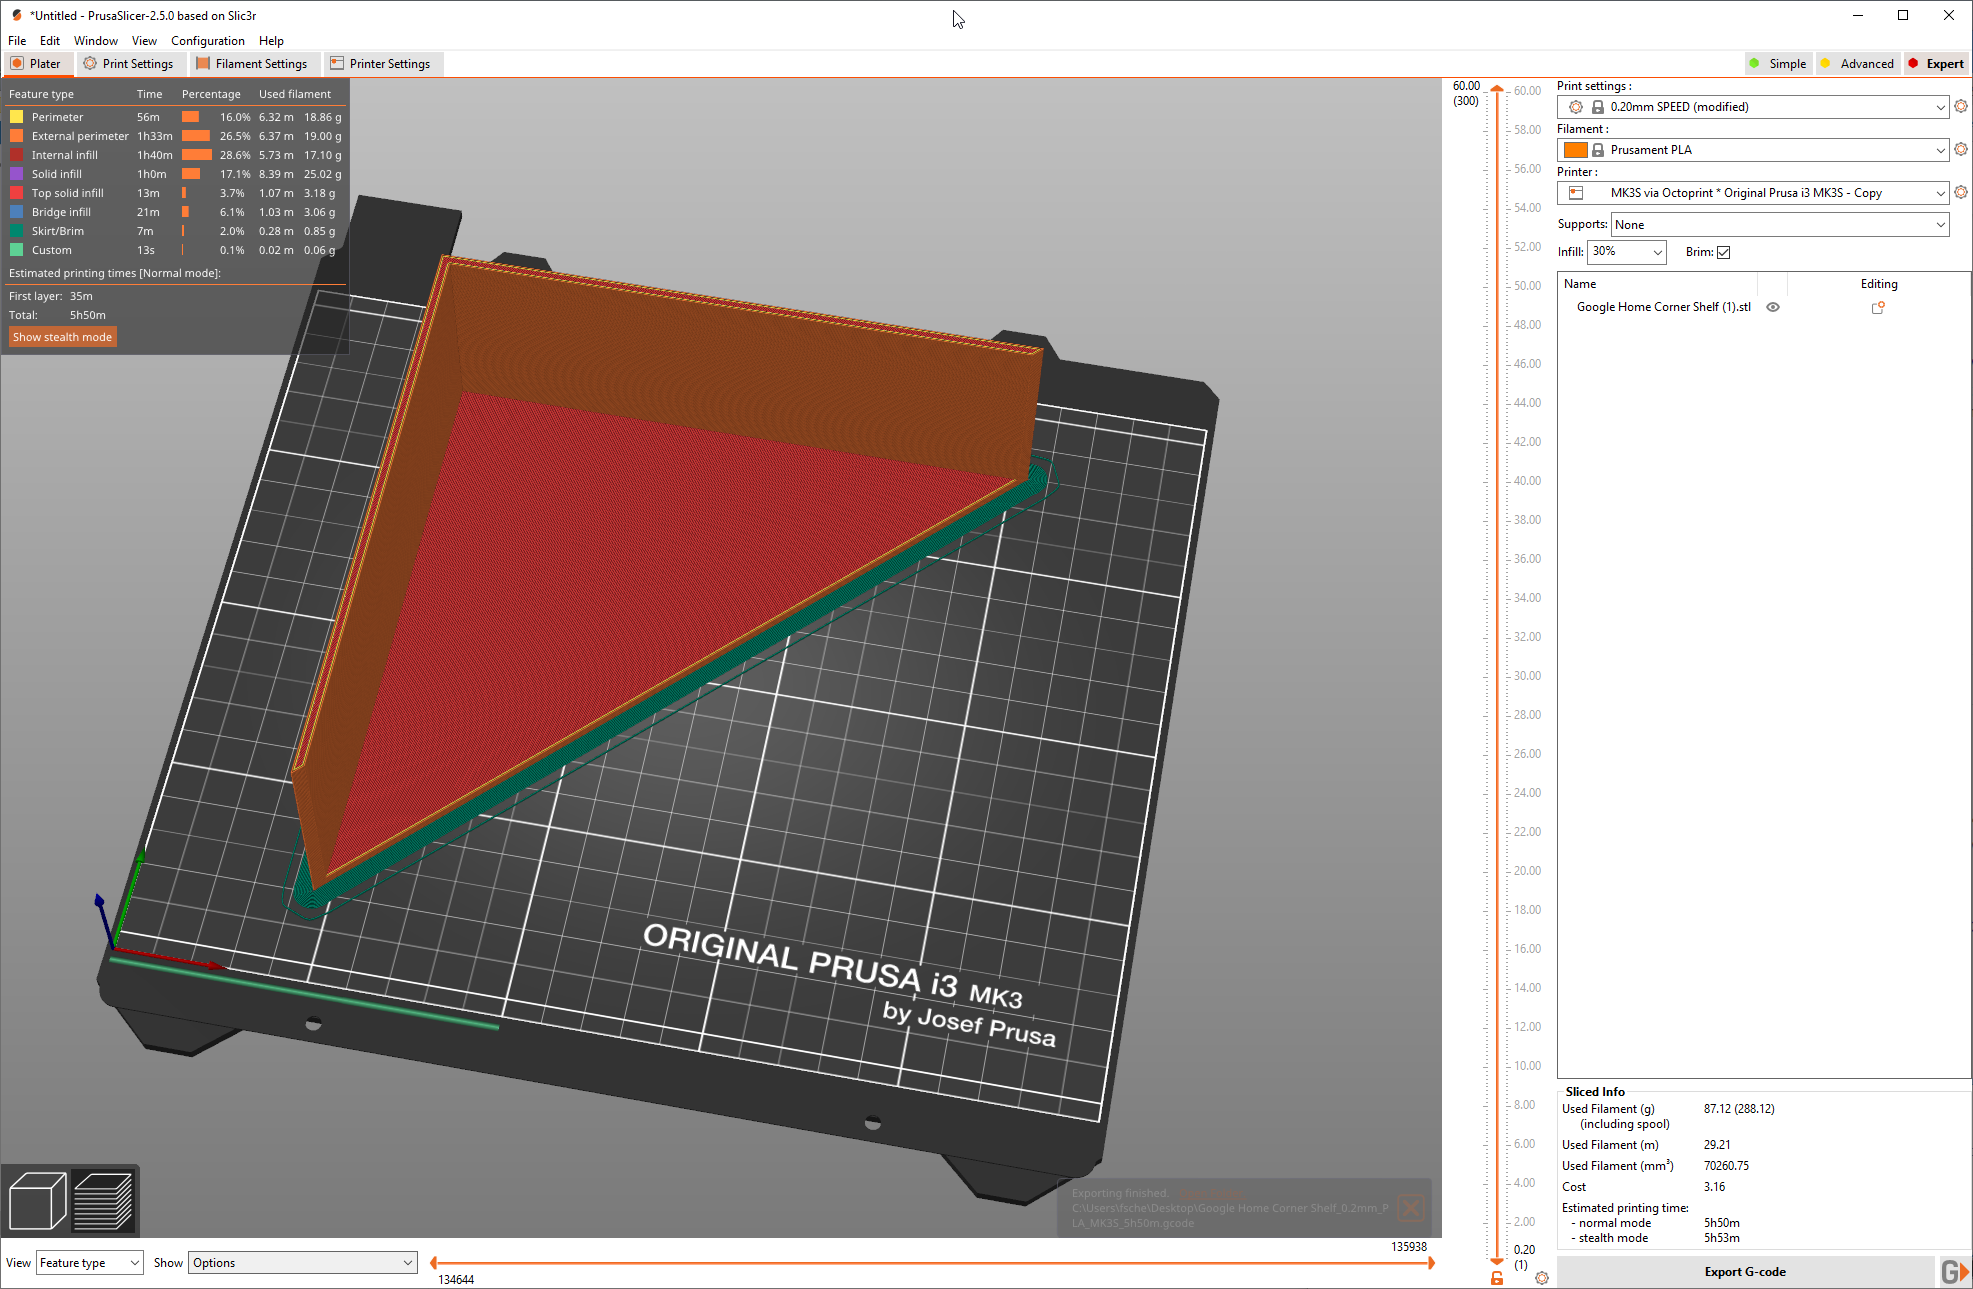Open the File menu

coord(17,41)
